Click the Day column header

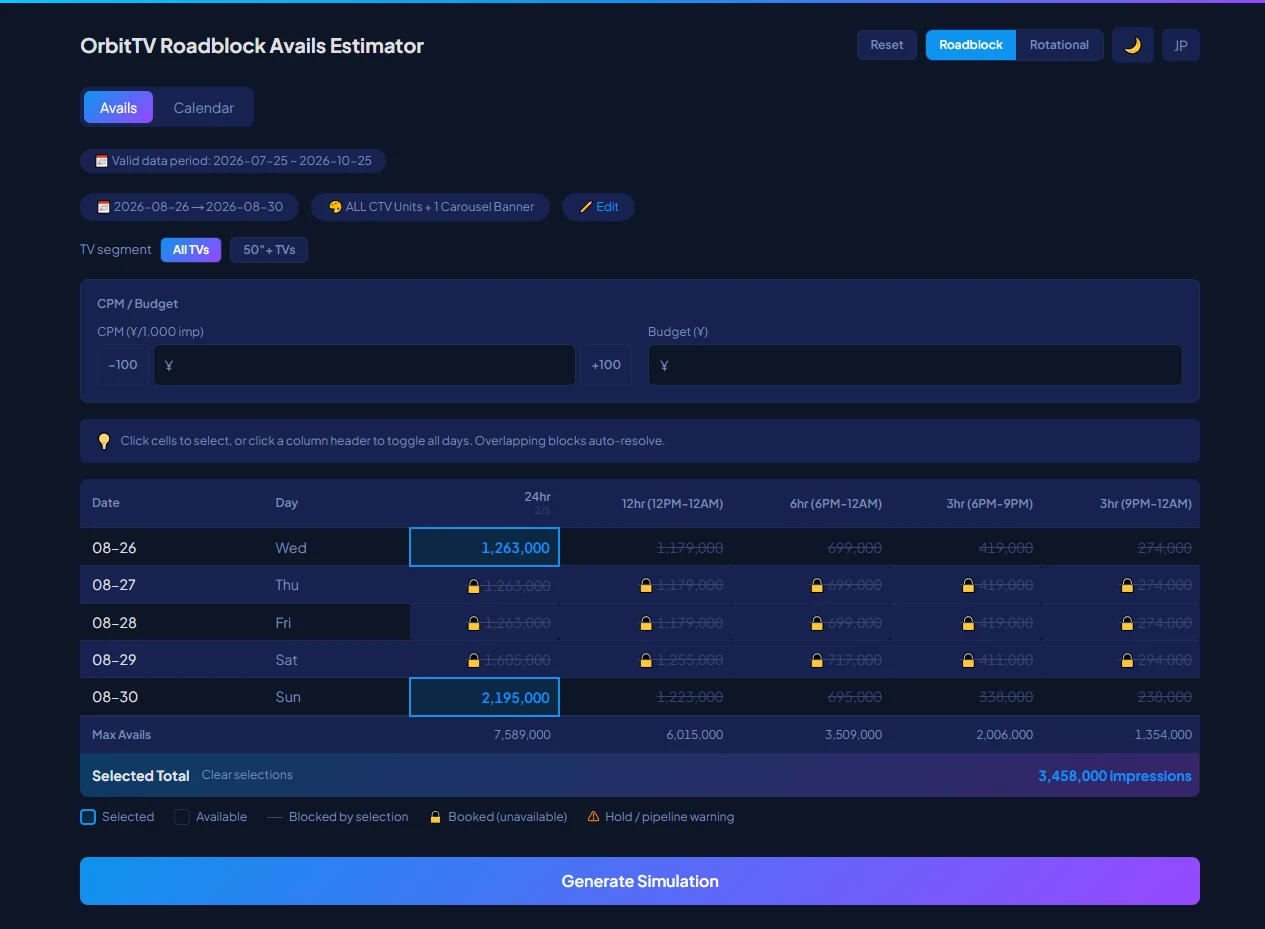click(x=287, y=503)
